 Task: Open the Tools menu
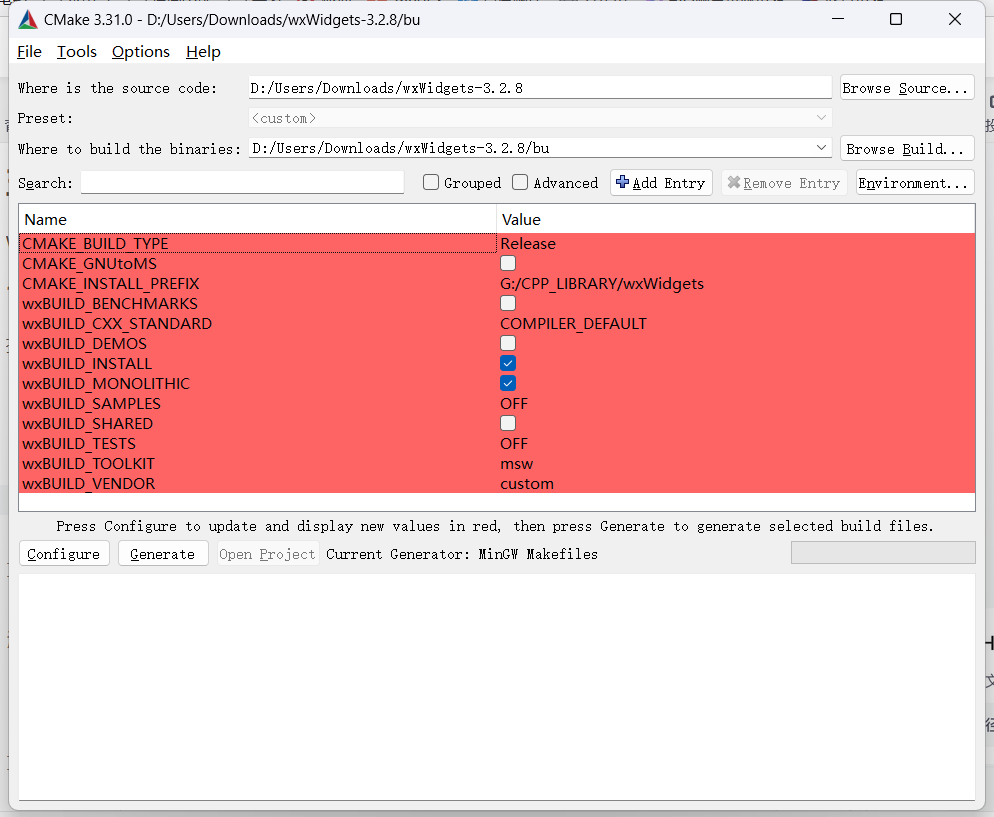pyautogui.click(x=77, y=51)
